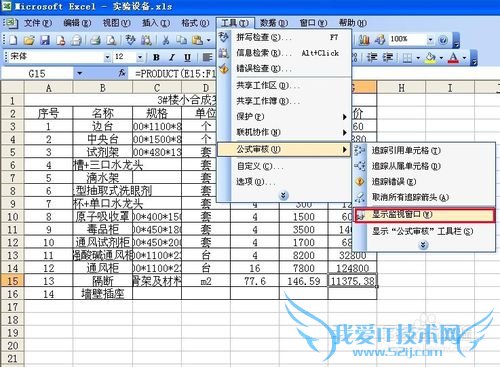Select 追踪从属单元格 in the submenu
Image resolution: width=500 pixels, height=367 pixels.
(424, 166)
